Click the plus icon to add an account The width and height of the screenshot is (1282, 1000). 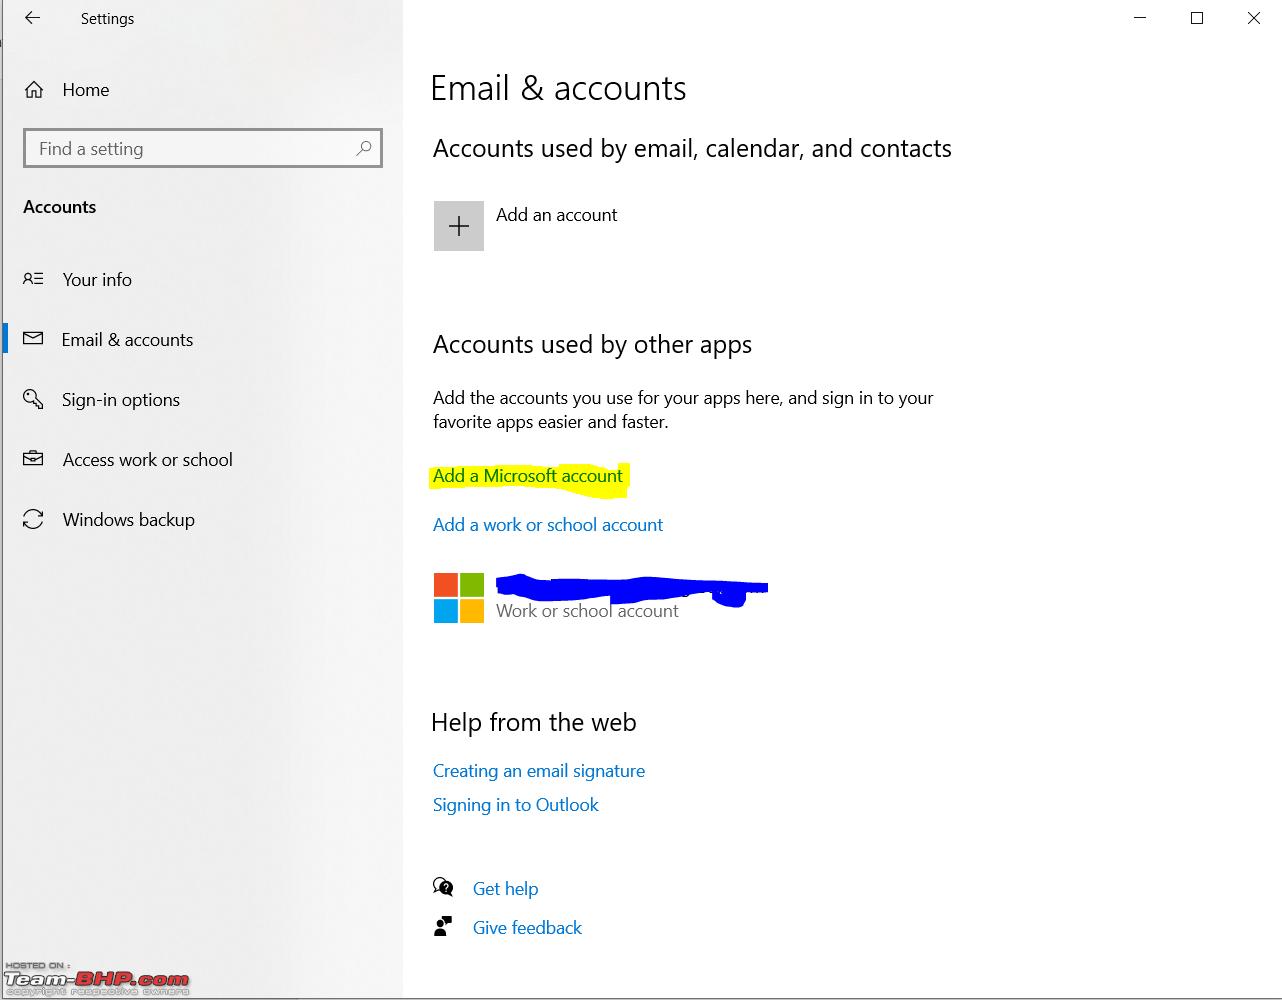click(459, 226)
